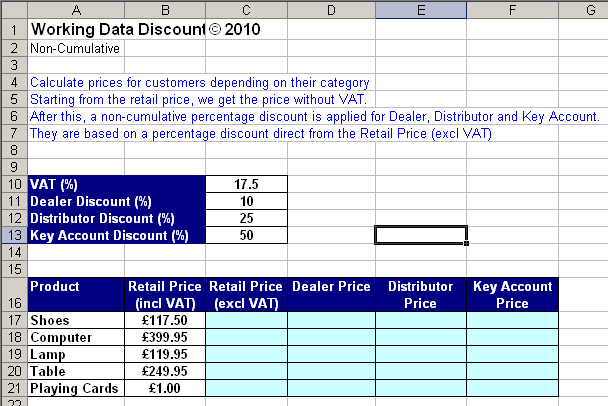Select the £399.95 price cell
This screenshot has height=406, width=608.
pyautogui.click(x=165, y=337)
